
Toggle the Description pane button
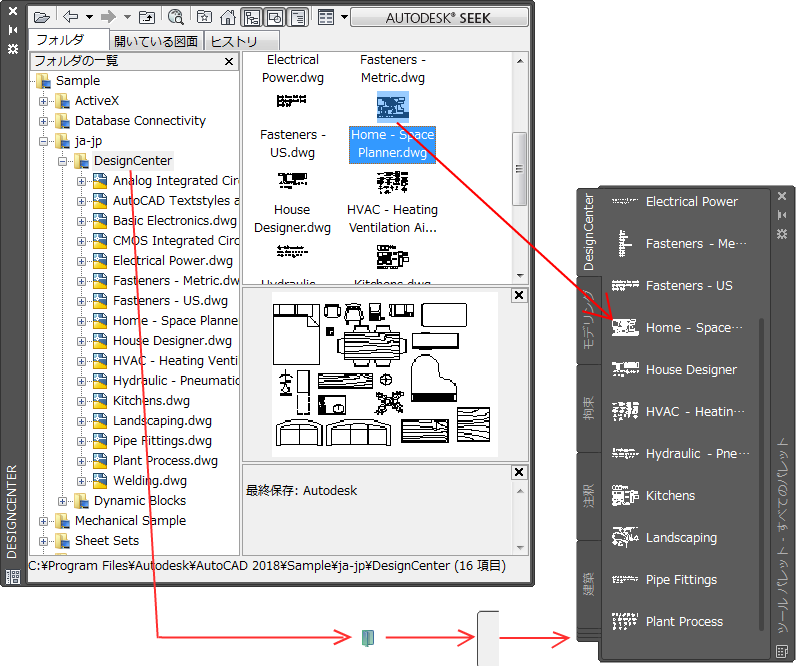[298, 18]
